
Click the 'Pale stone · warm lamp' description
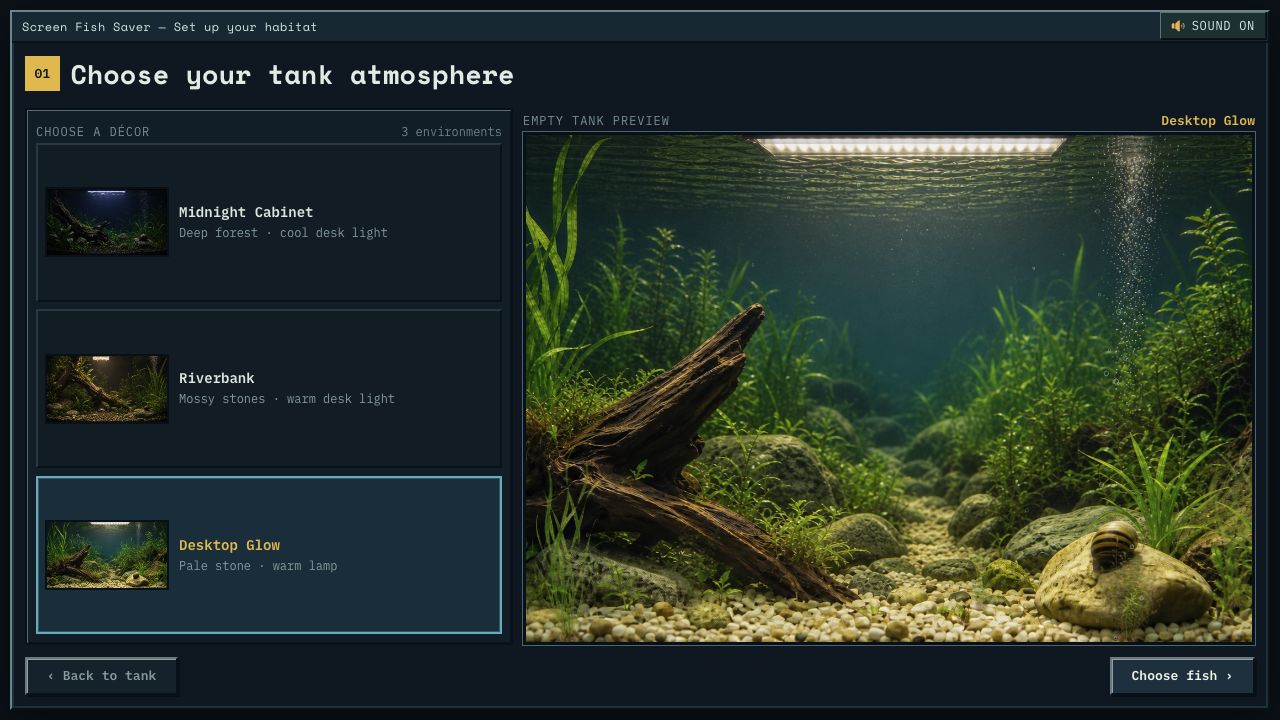(x=258, y=566)
